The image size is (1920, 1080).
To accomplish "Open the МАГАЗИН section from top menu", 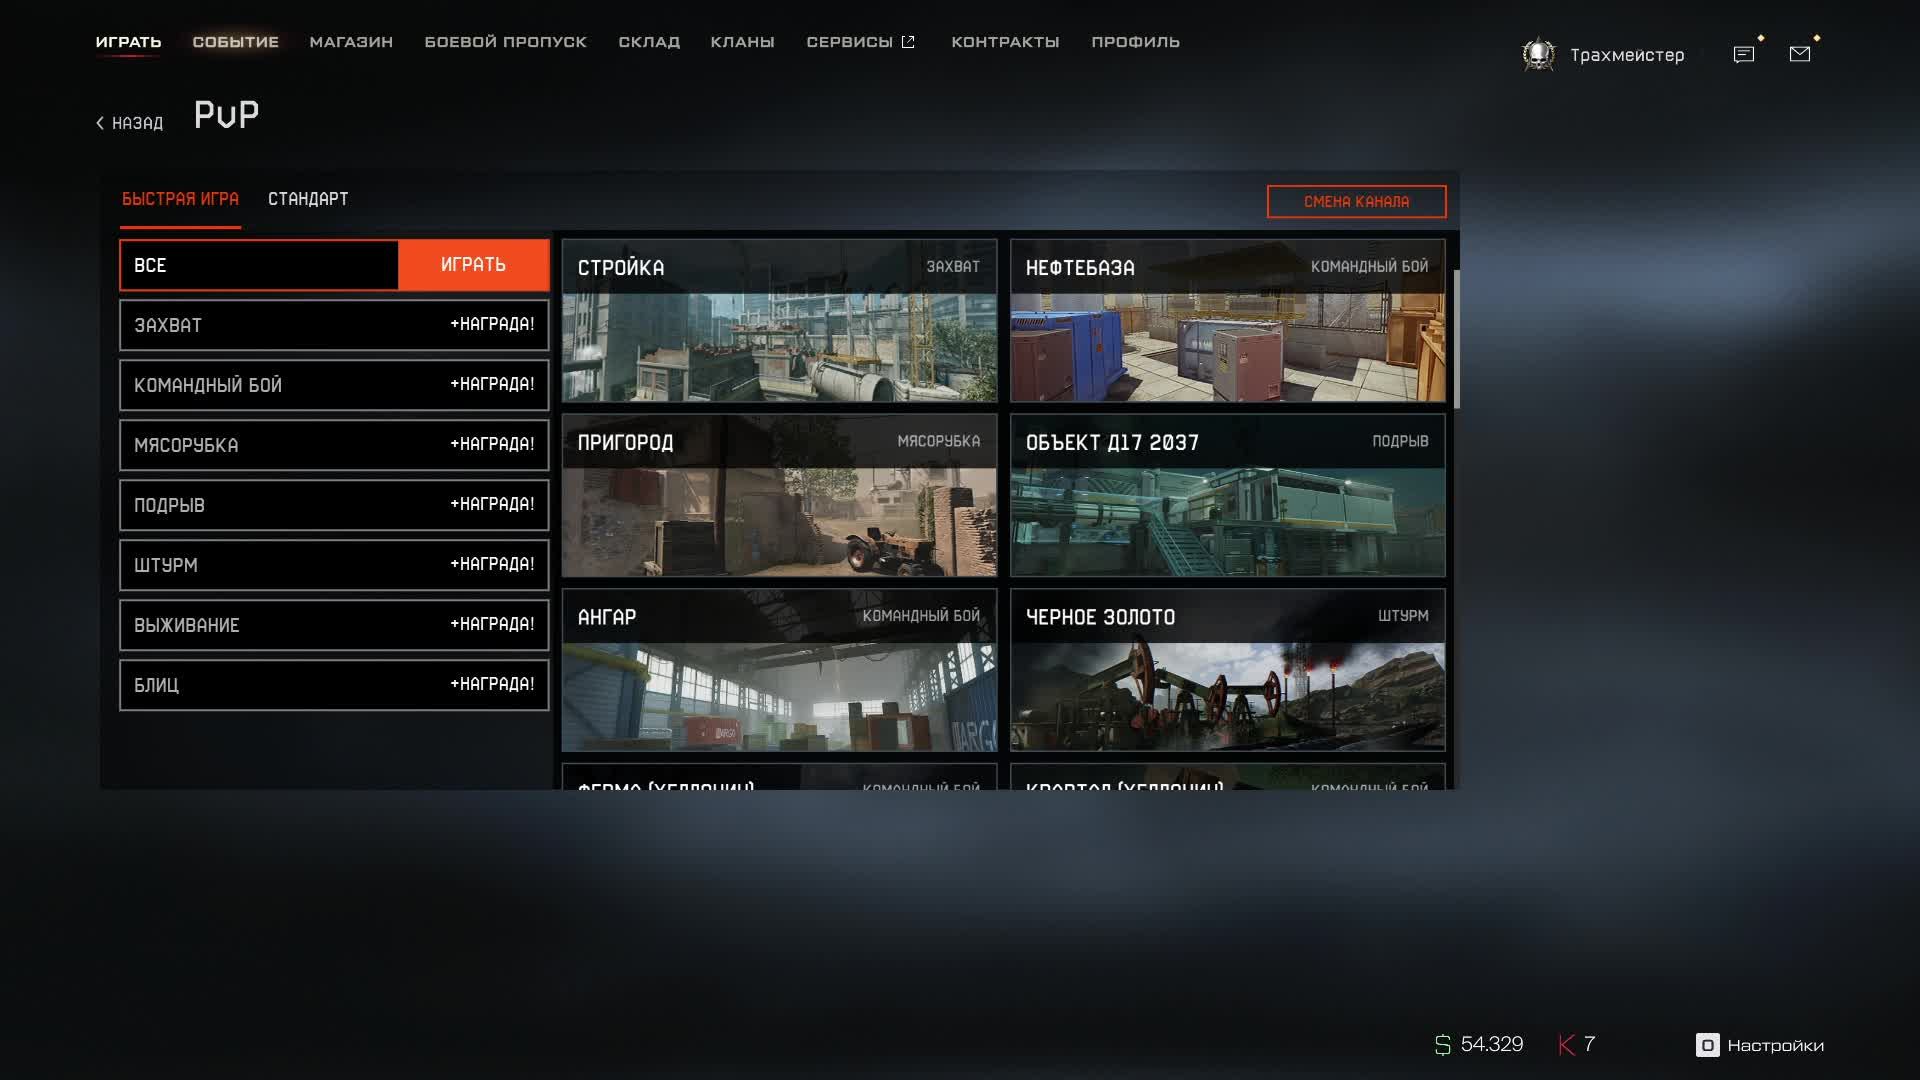I will [x=350, y=42].
